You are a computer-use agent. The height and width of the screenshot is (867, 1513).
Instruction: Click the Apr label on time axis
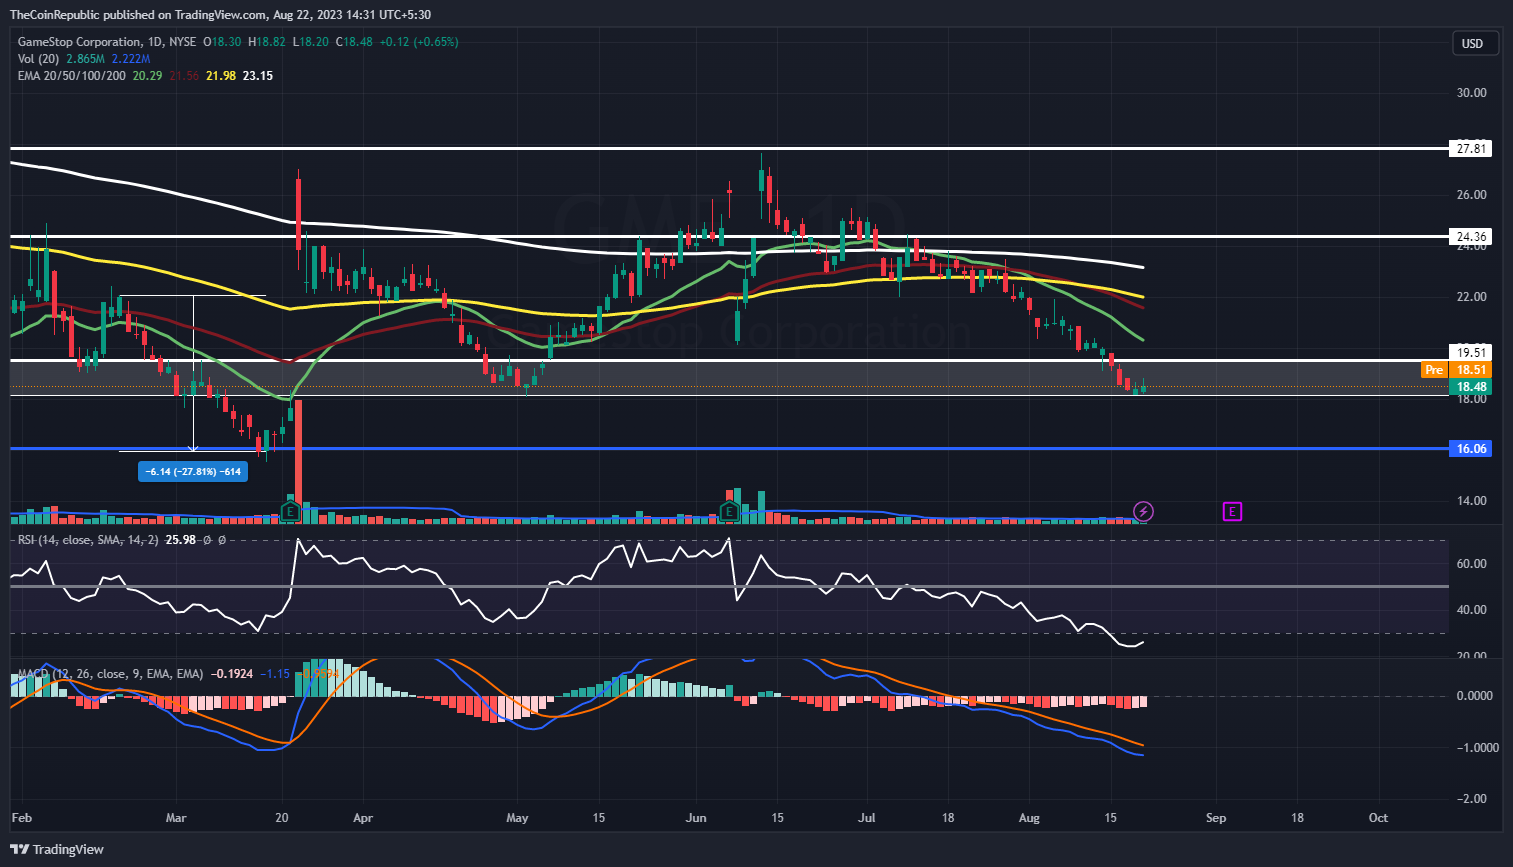(x=363, y=818)
